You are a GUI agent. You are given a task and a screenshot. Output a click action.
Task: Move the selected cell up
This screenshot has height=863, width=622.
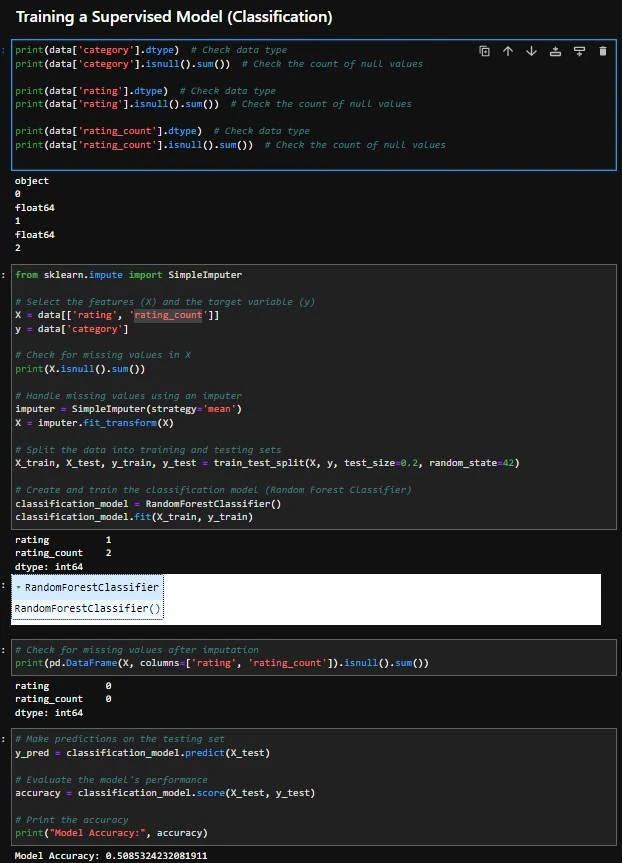[x=508, y=51]
